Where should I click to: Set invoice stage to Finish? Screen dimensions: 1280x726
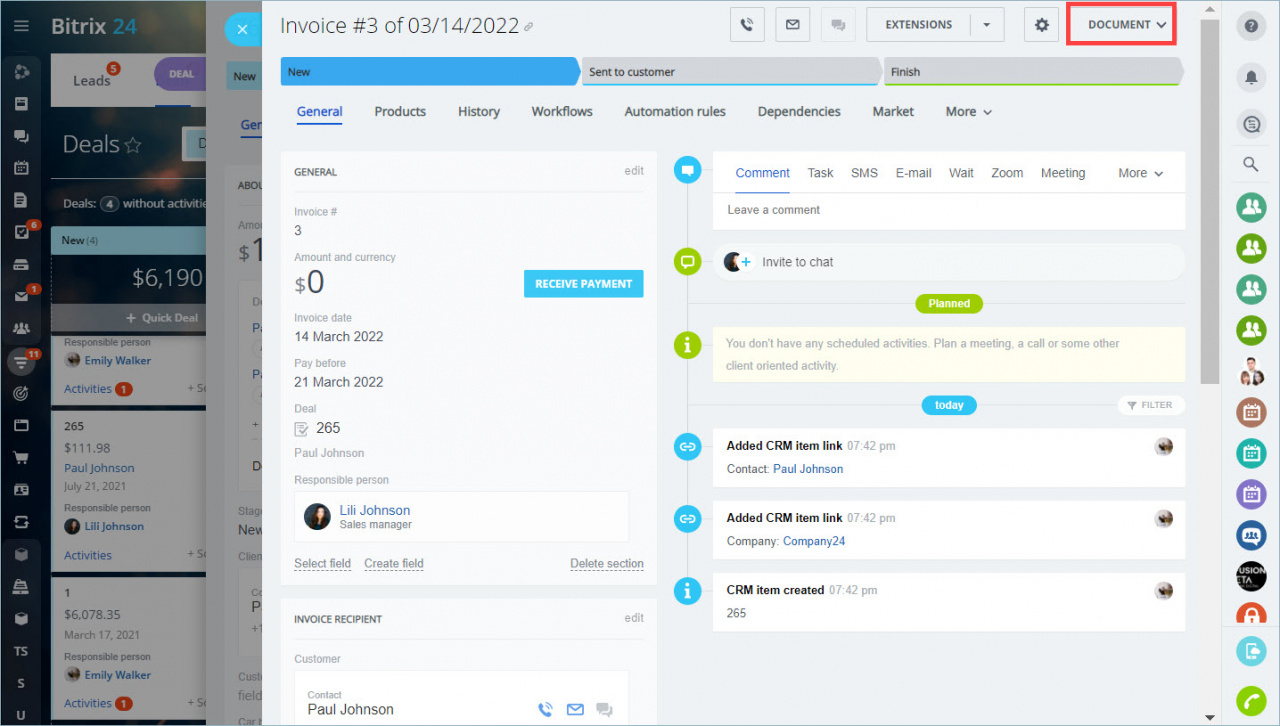point(1033,72)
